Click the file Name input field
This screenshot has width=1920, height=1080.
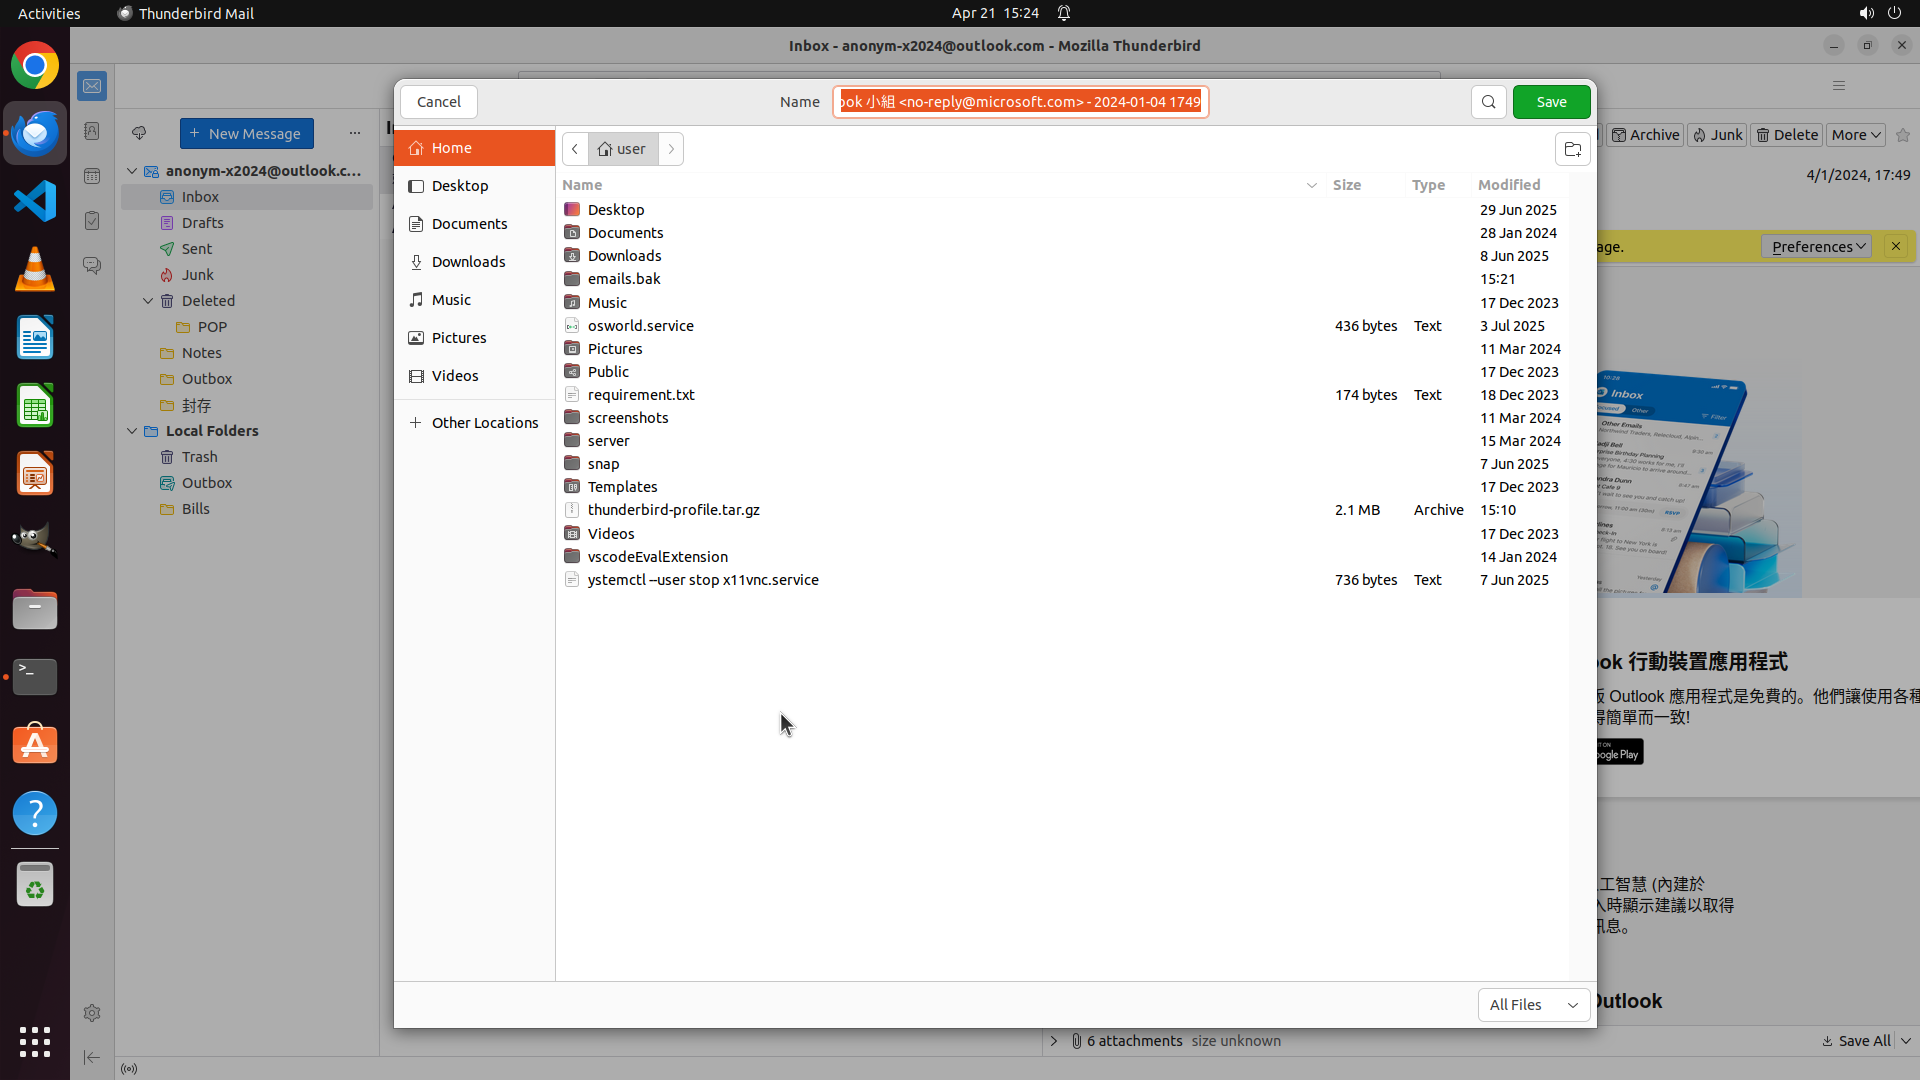(1020, 102)
